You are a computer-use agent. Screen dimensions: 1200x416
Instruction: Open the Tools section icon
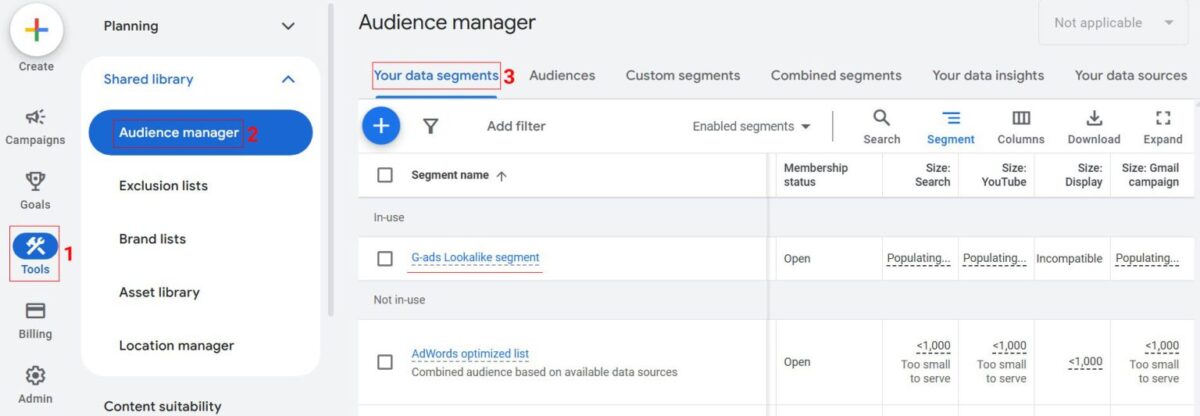(x=35, y=247)
